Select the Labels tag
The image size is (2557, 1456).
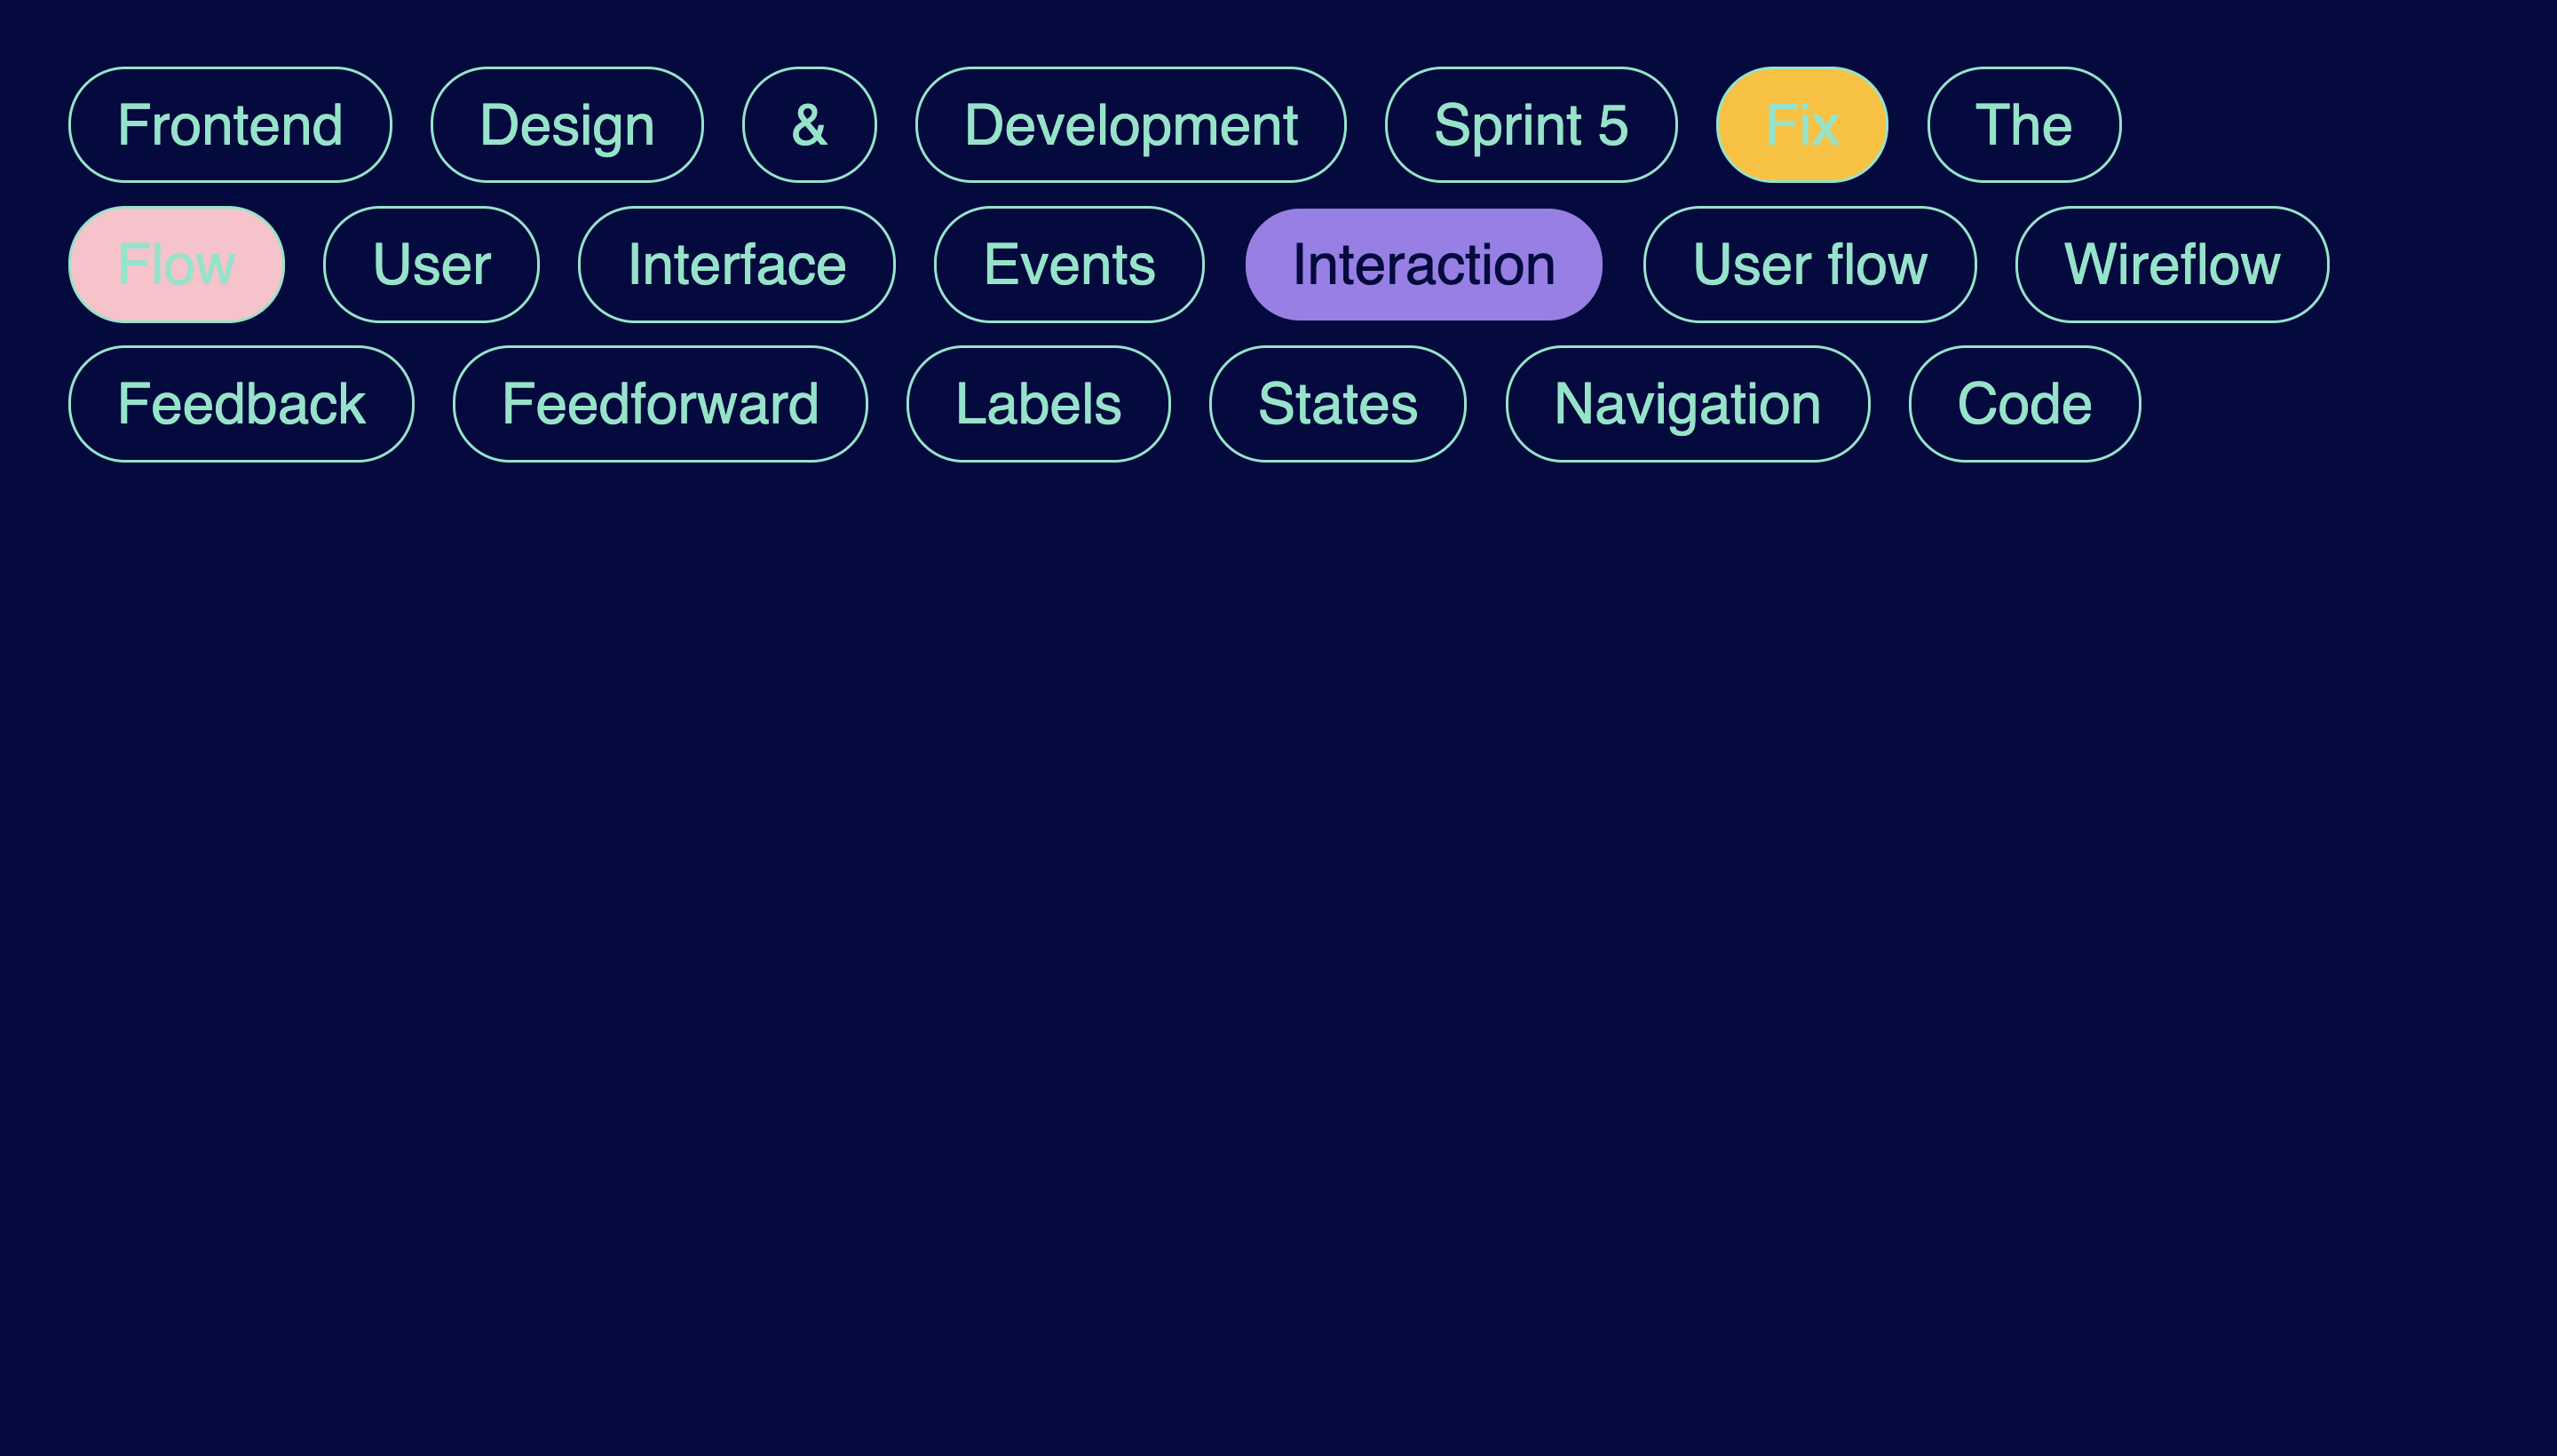1038,404
